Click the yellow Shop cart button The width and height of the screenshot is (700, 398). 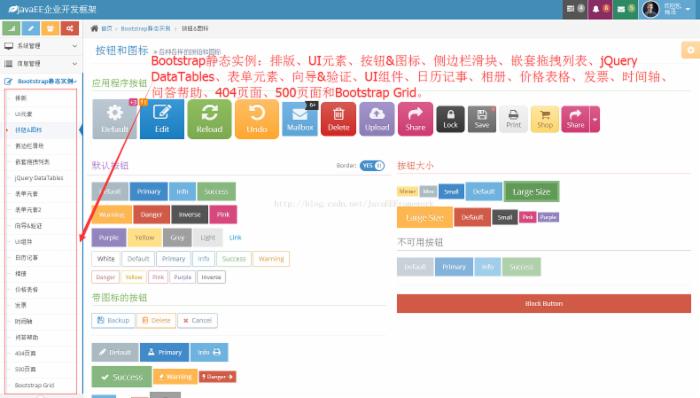pos(545,119)
